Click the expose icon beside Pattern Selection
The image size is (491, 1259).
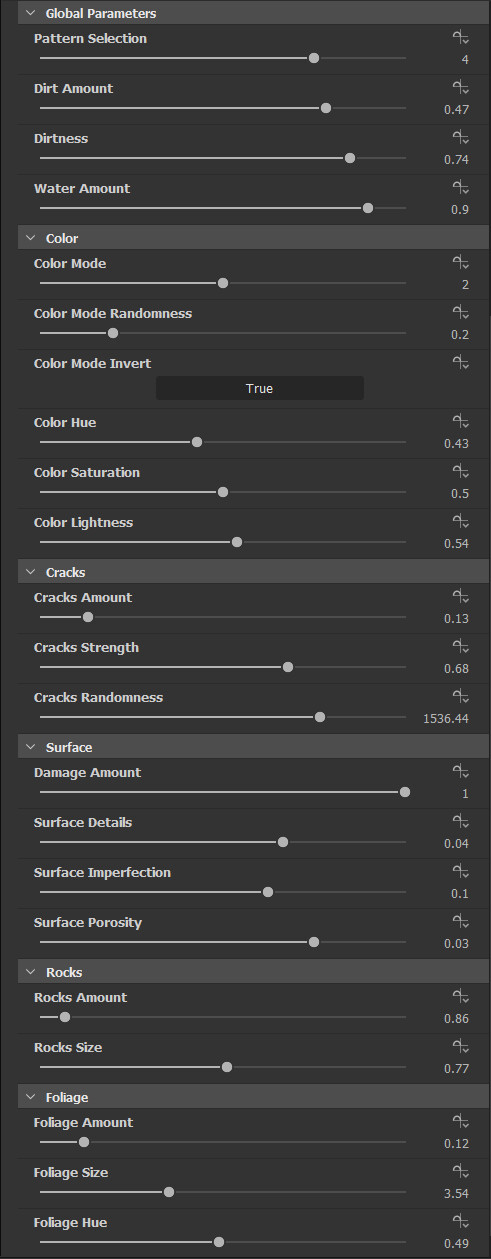[461, 38]
